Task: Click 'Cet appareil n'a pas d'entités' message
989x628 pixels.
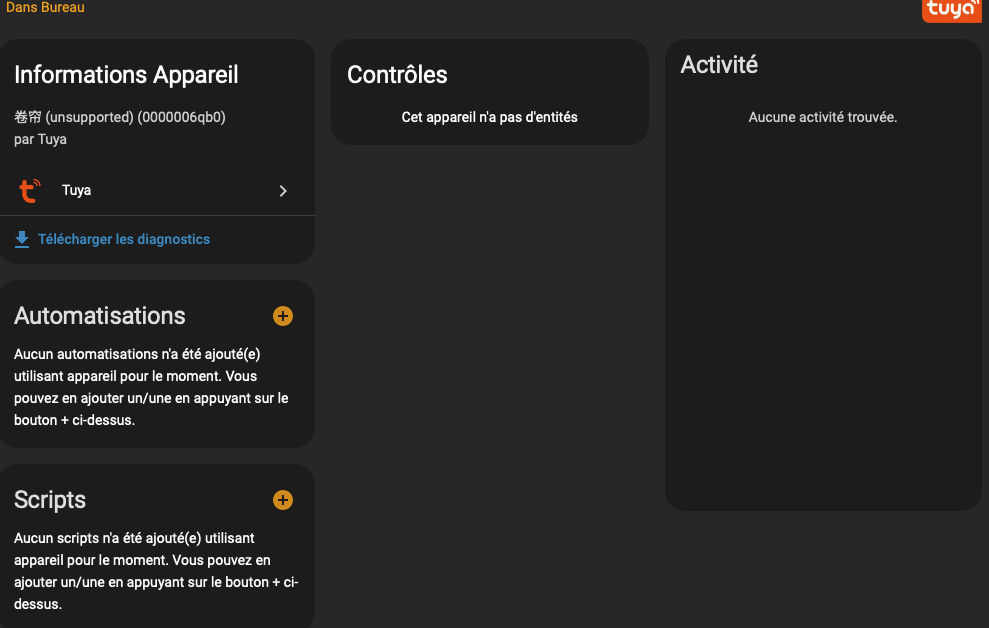Action: (x=489, y=117)
